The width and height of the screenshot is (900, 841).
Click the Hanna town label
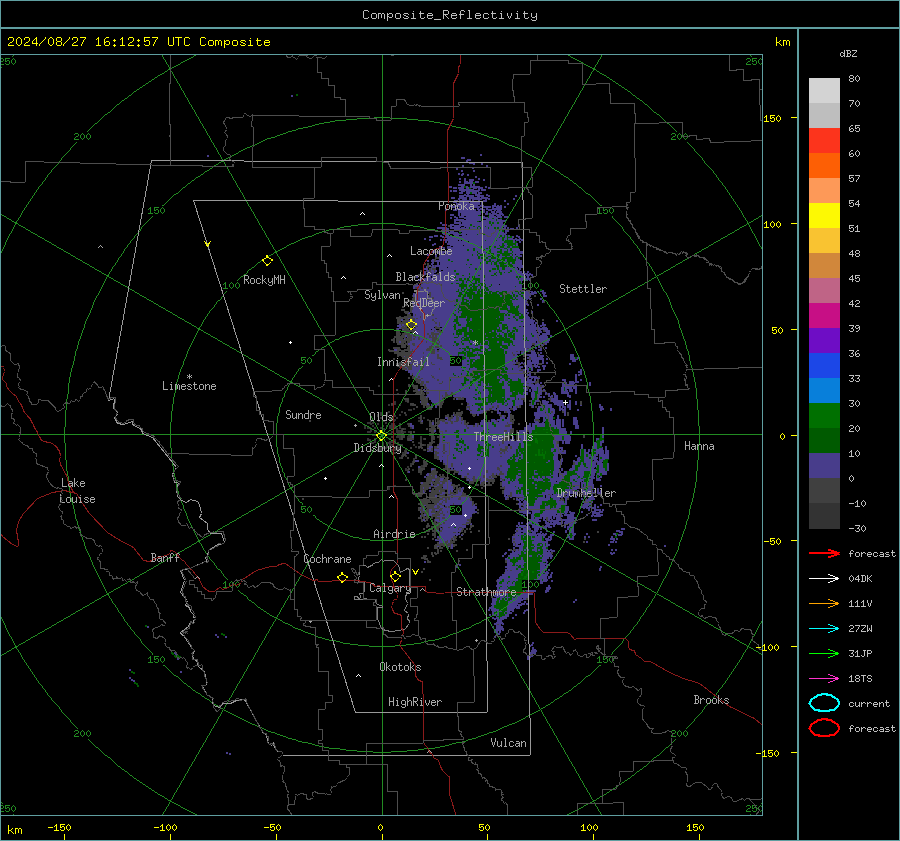[699, 446]
